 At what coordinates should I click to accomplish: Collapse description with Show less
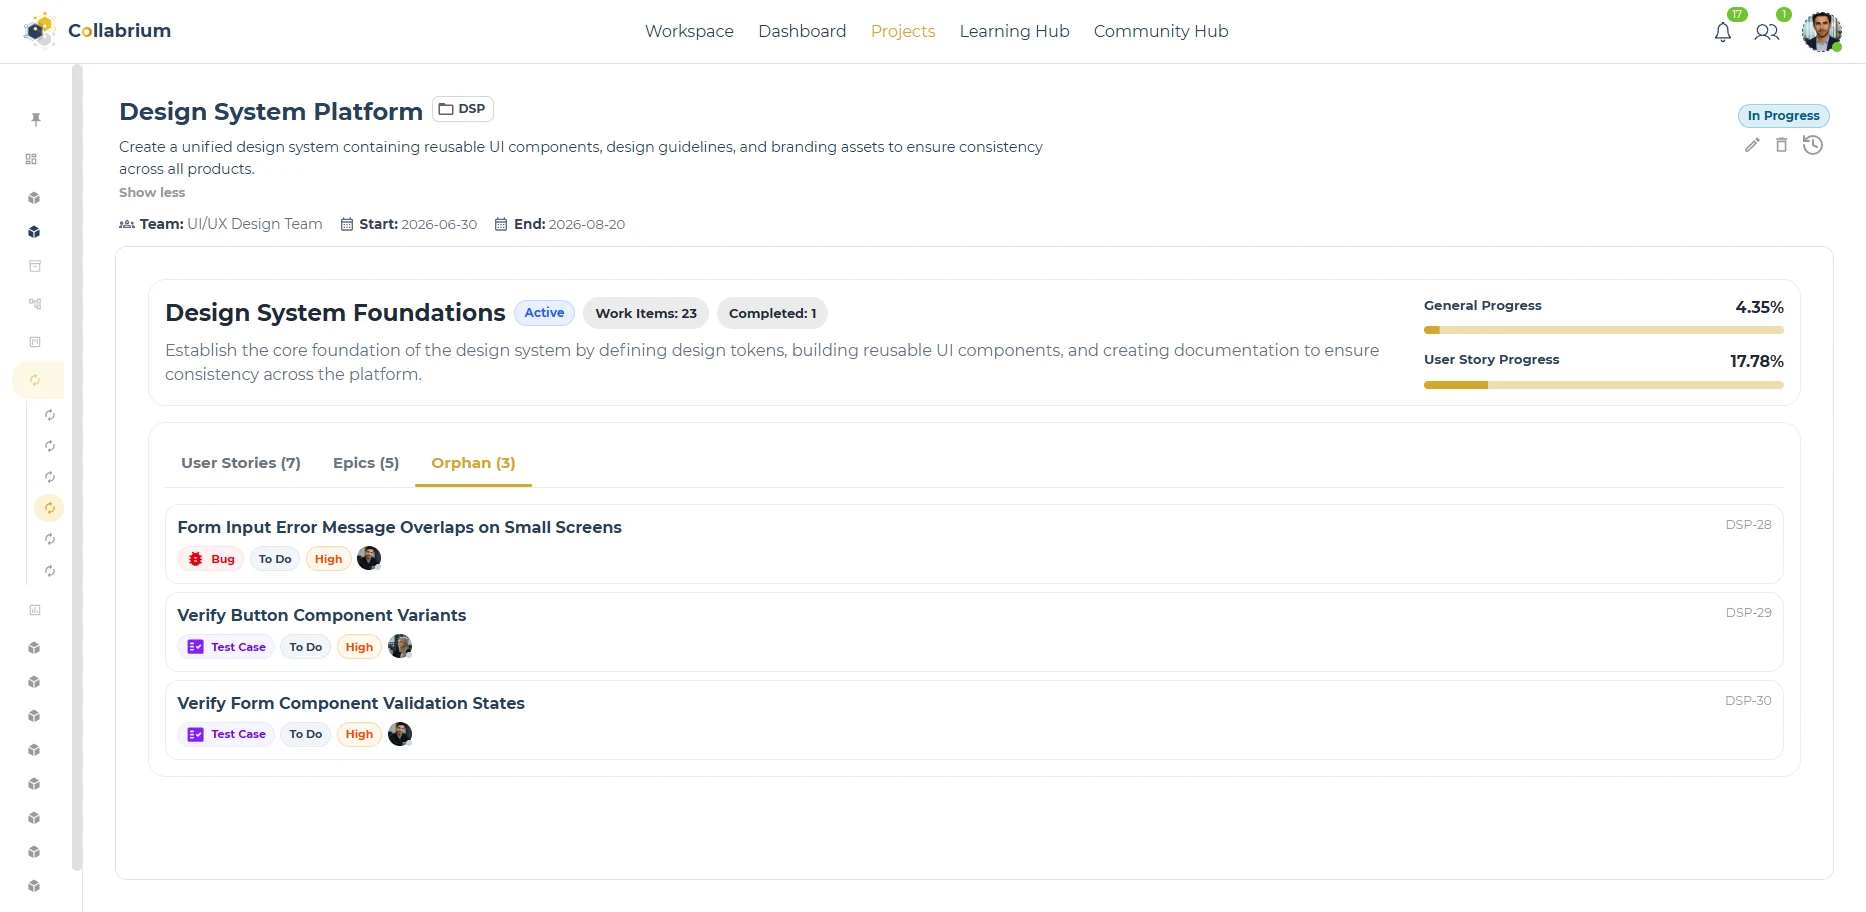pyautogui.click(x=152, y=192)
